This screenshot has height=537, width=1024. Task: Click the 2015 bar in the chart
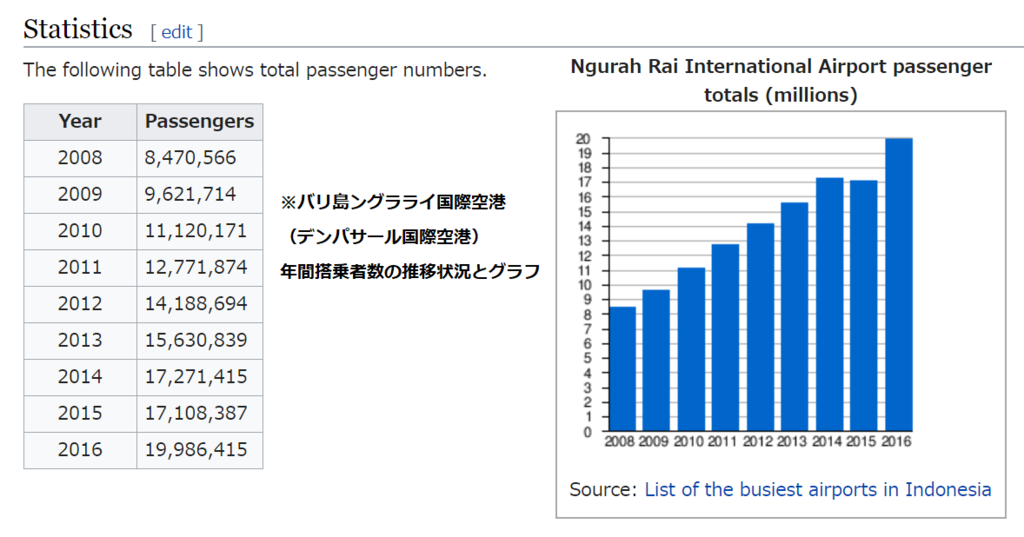coord(864,305)
